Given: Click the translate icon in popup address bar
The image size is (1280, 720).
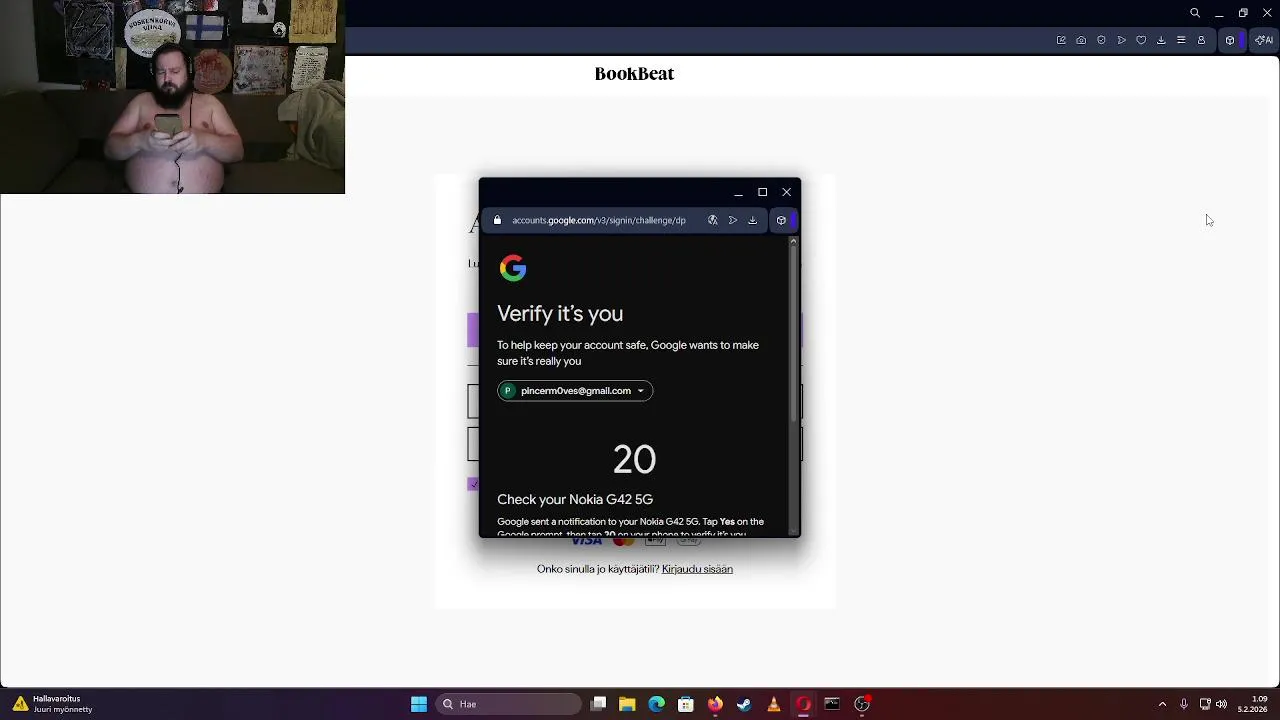Looking at the screenshot, I should click(x=712, y=220).
